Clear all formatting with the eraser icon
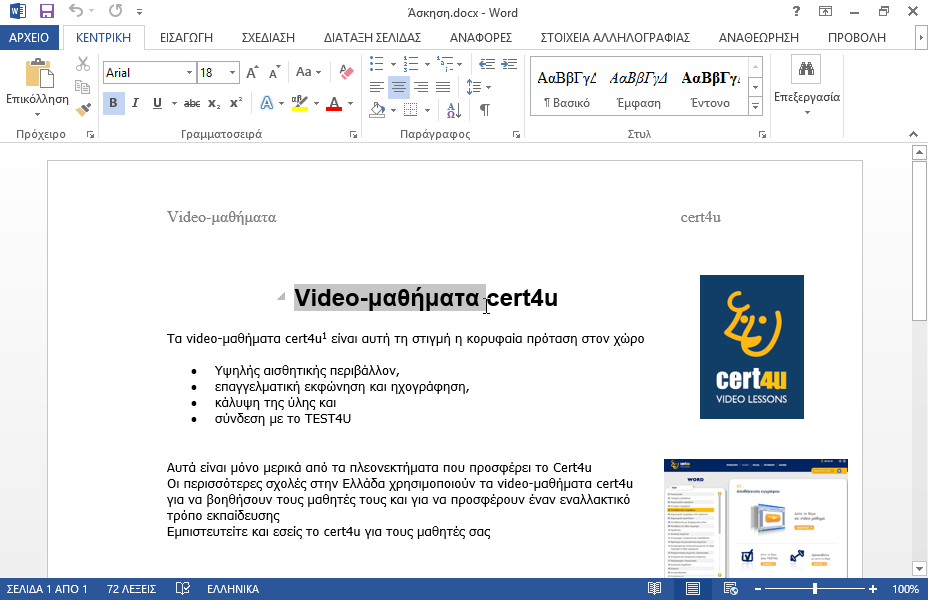This screenshot has height=600, width=928. (346, 72)
